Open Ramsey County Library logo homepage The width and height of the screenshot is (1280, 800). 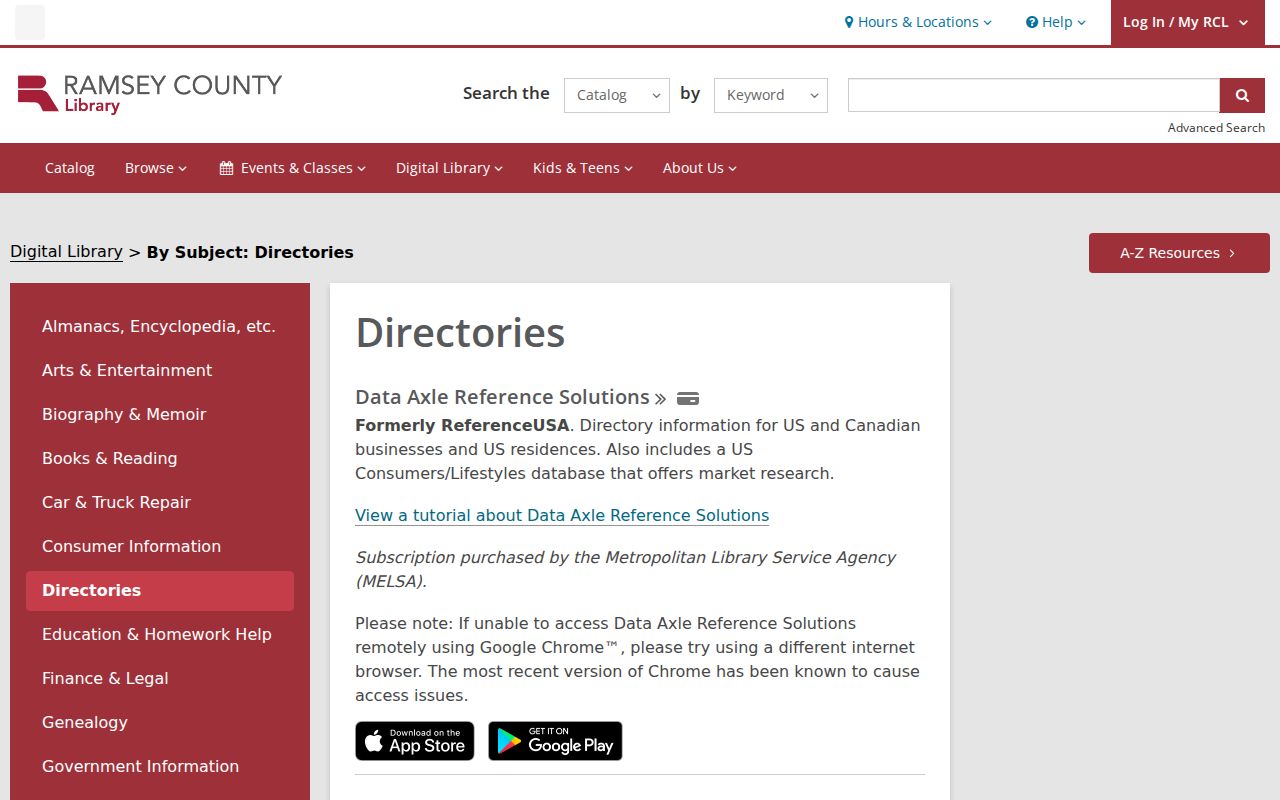point(150,94)
